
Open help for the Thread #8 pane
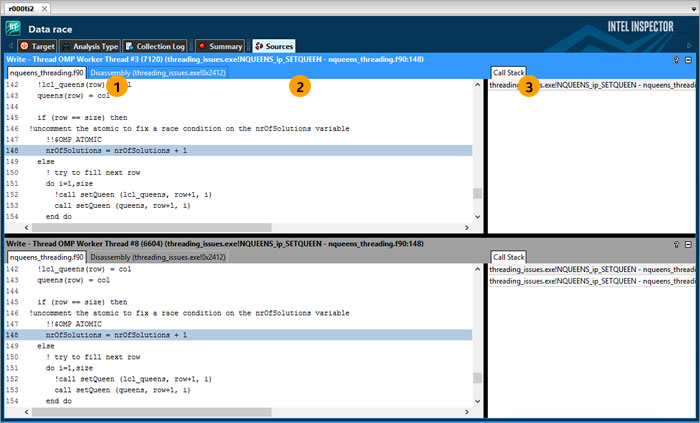point(676,244)
